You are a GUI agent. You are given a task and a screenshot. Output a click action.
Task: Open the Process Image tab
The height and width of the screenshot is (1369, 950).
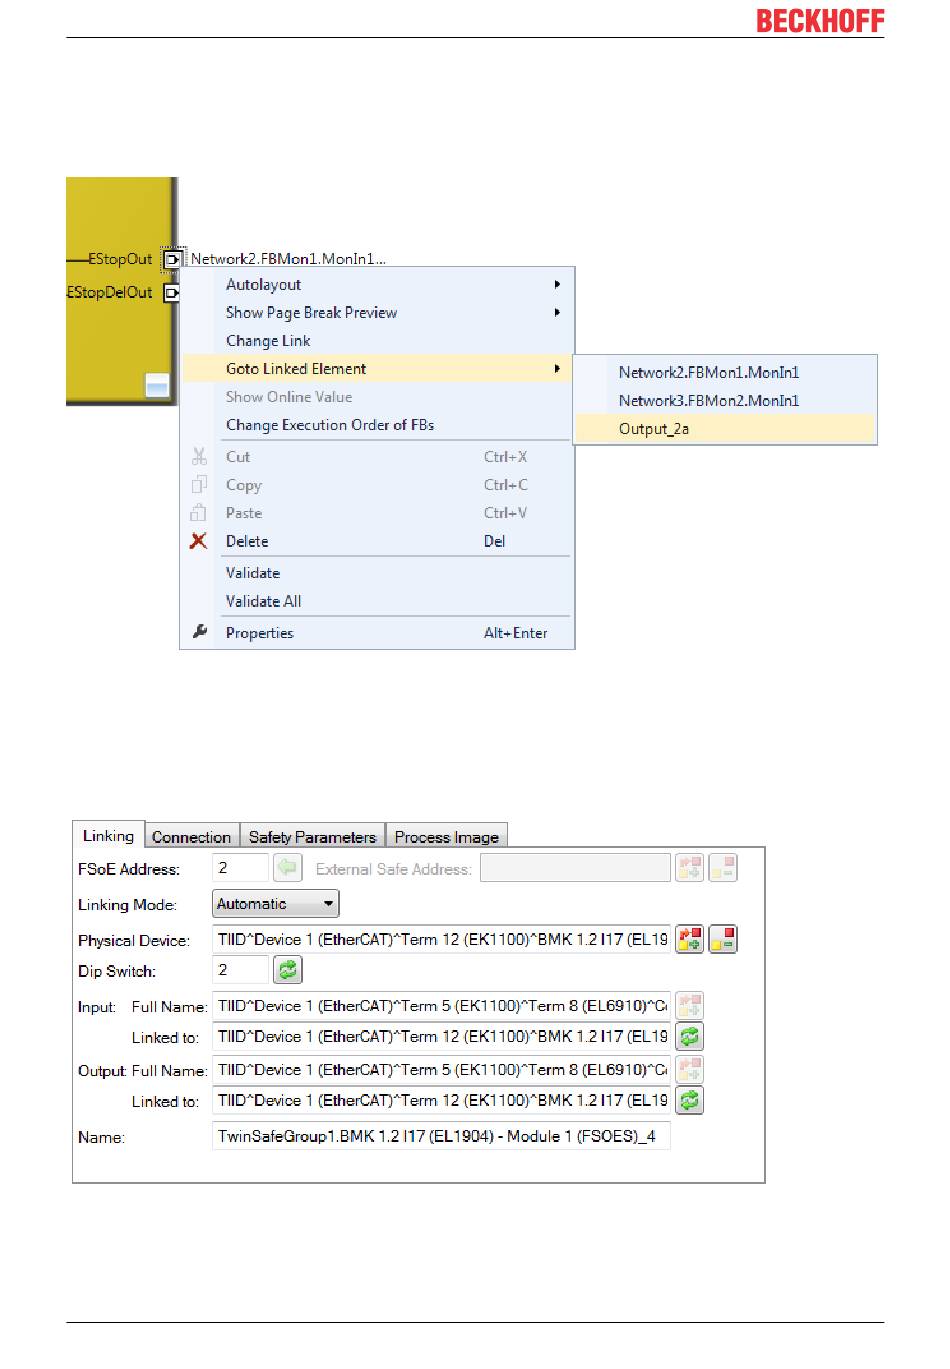[x=446, y=837]
